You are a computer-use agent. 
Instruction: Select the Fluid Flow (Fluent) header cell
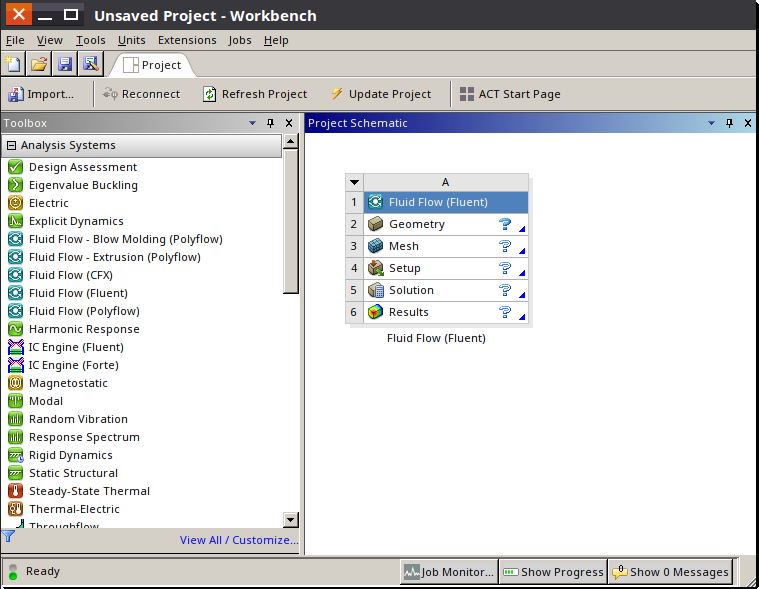446,202
